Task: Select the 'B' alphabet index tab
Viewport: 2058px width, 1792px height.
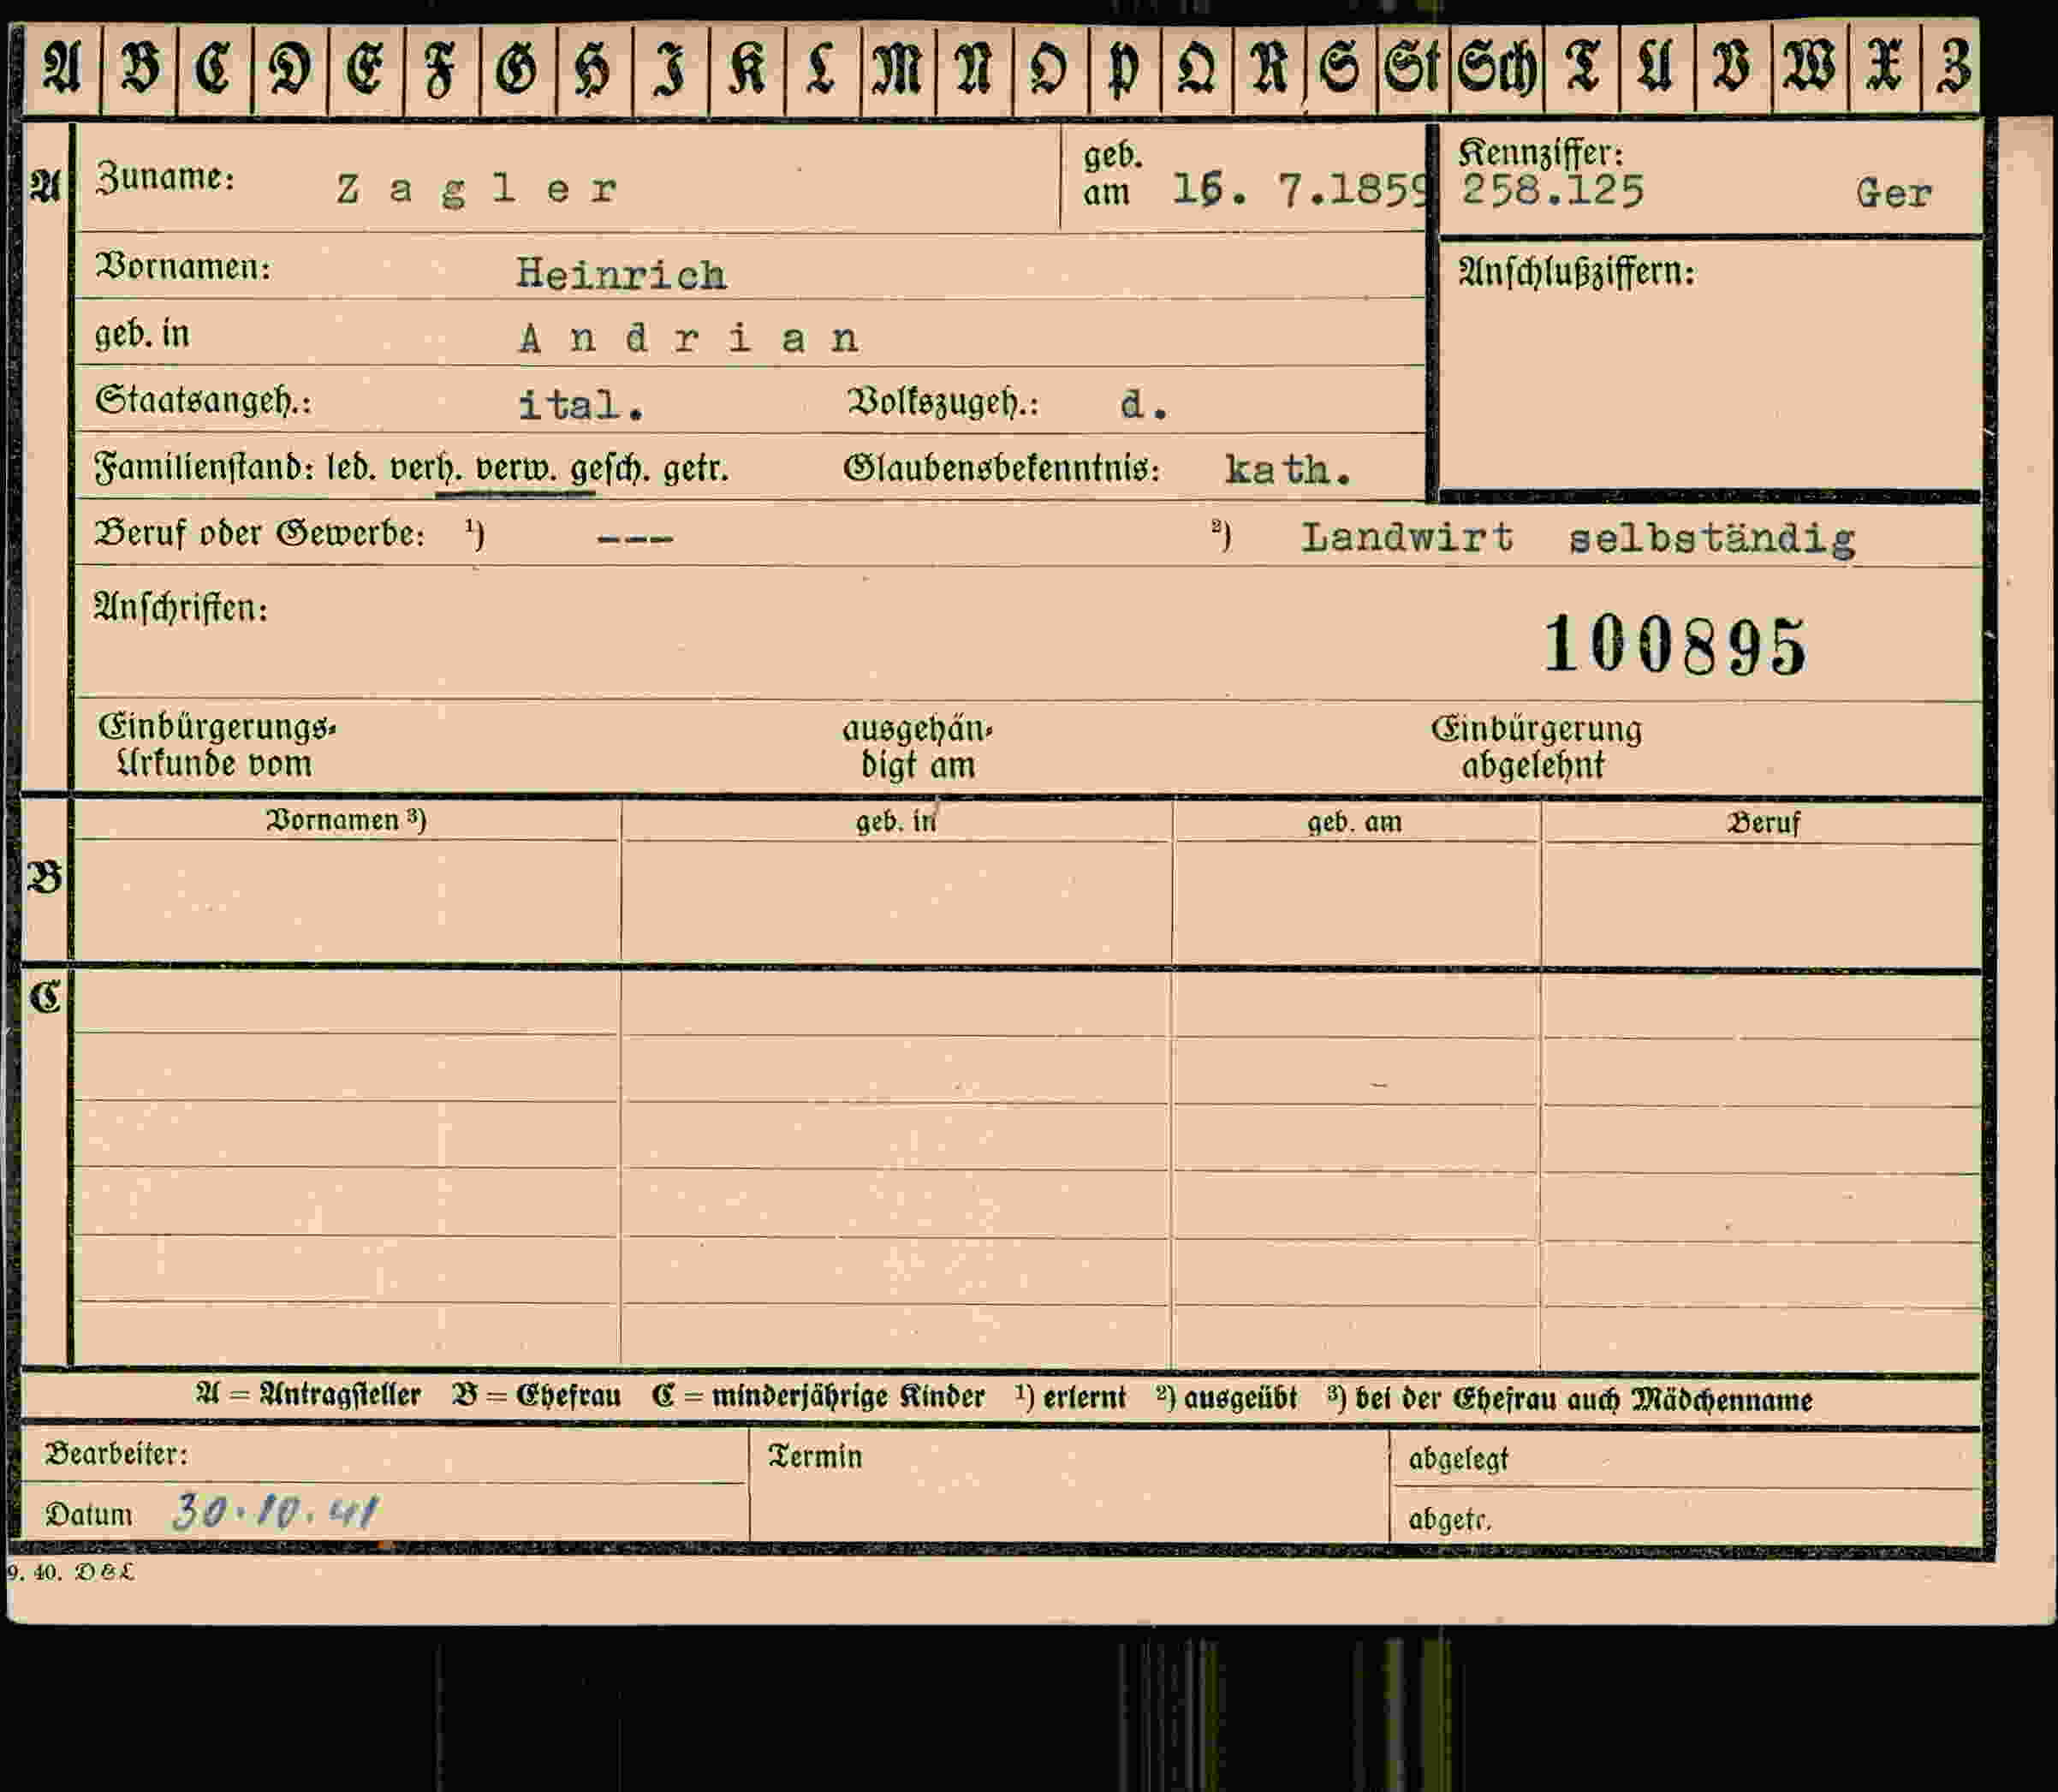Action: [x=139, y=69]
